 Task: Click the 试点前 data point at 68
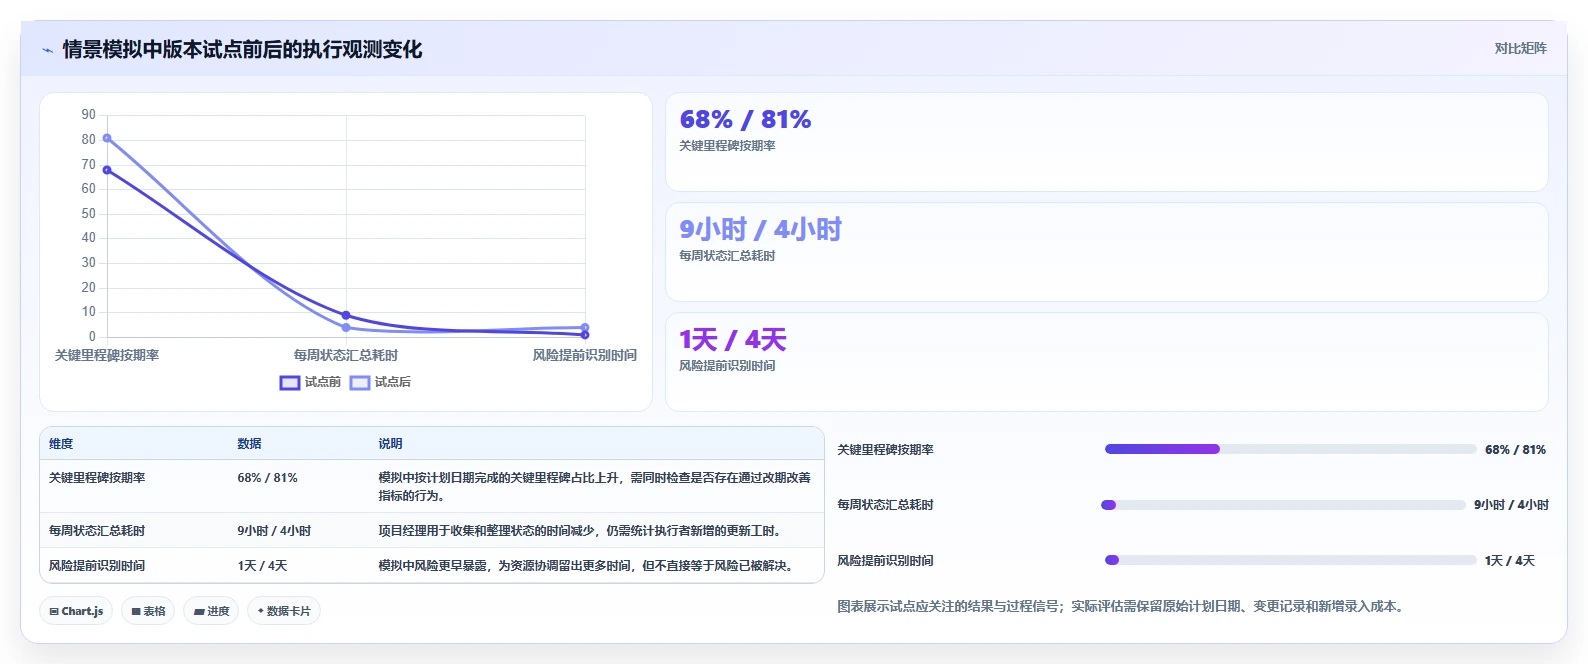(107, 170)
